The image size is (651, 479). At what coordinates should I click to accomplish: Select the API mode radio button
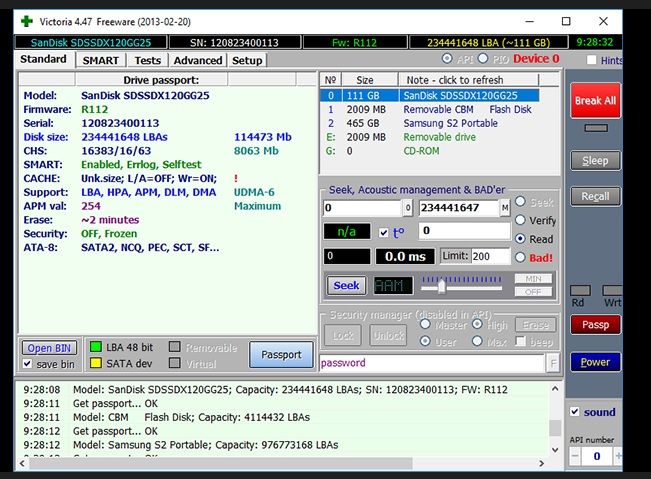447,59
